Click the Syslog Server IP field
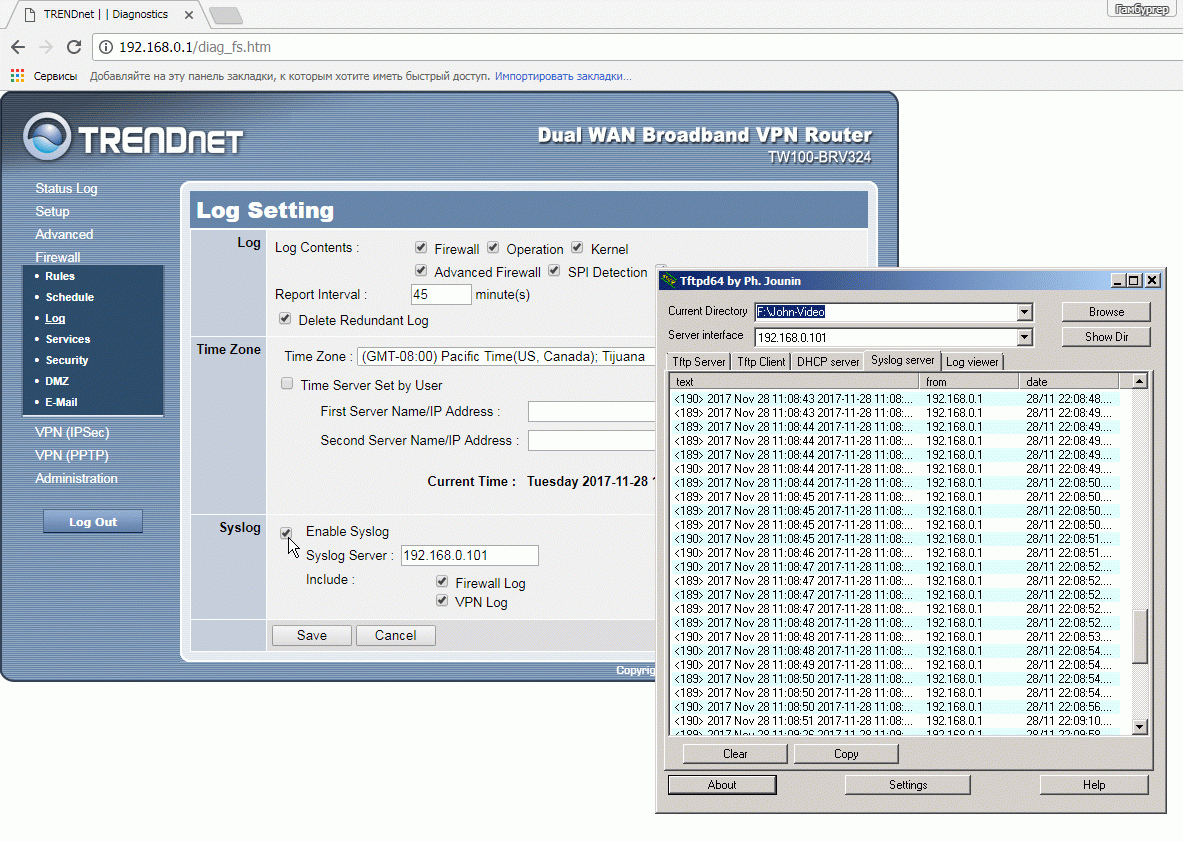Viewport: 1183px width, 842px height. 469,555
